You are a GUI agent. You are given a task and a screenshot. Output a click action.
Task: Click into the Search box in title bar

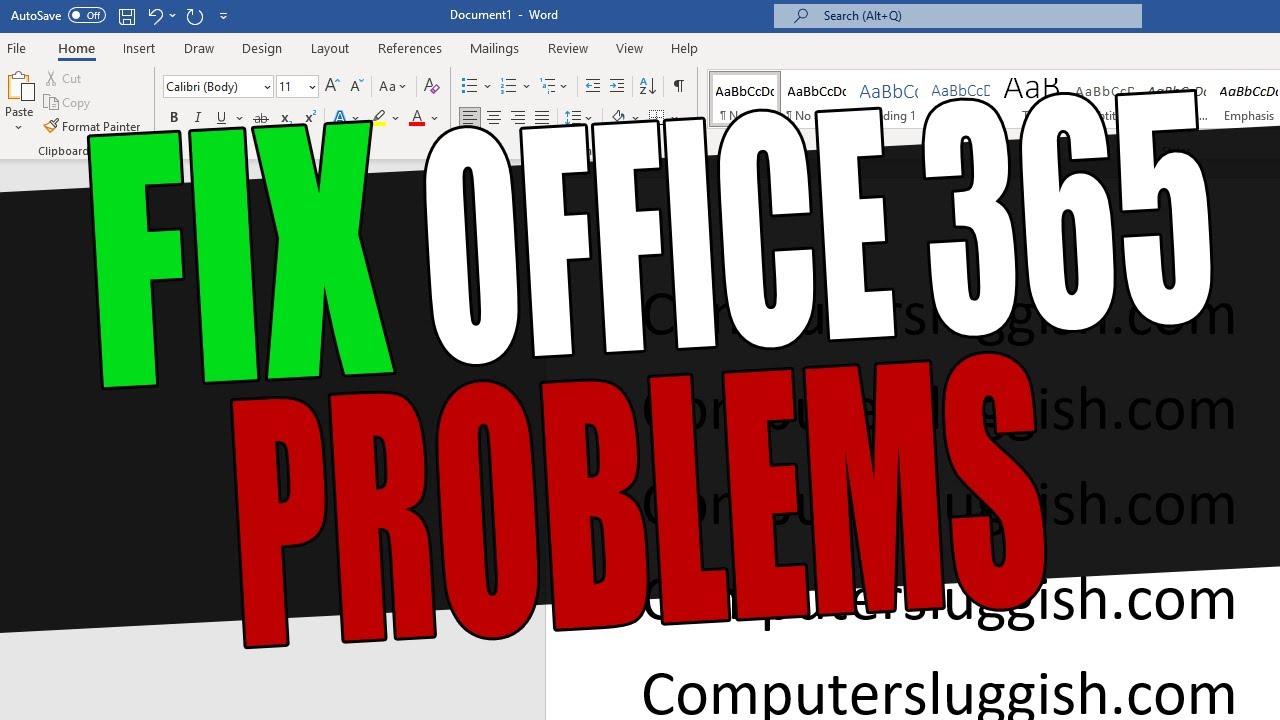pyautogui.click(x=958, y=15)
